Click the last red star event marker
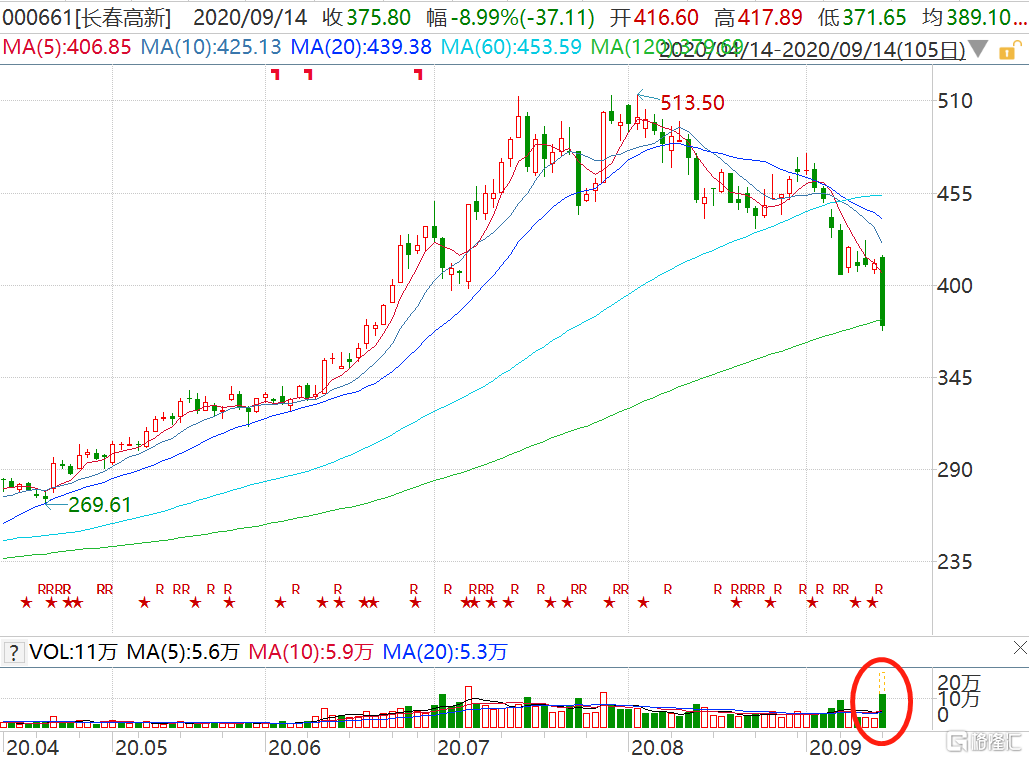 point(872,602)
